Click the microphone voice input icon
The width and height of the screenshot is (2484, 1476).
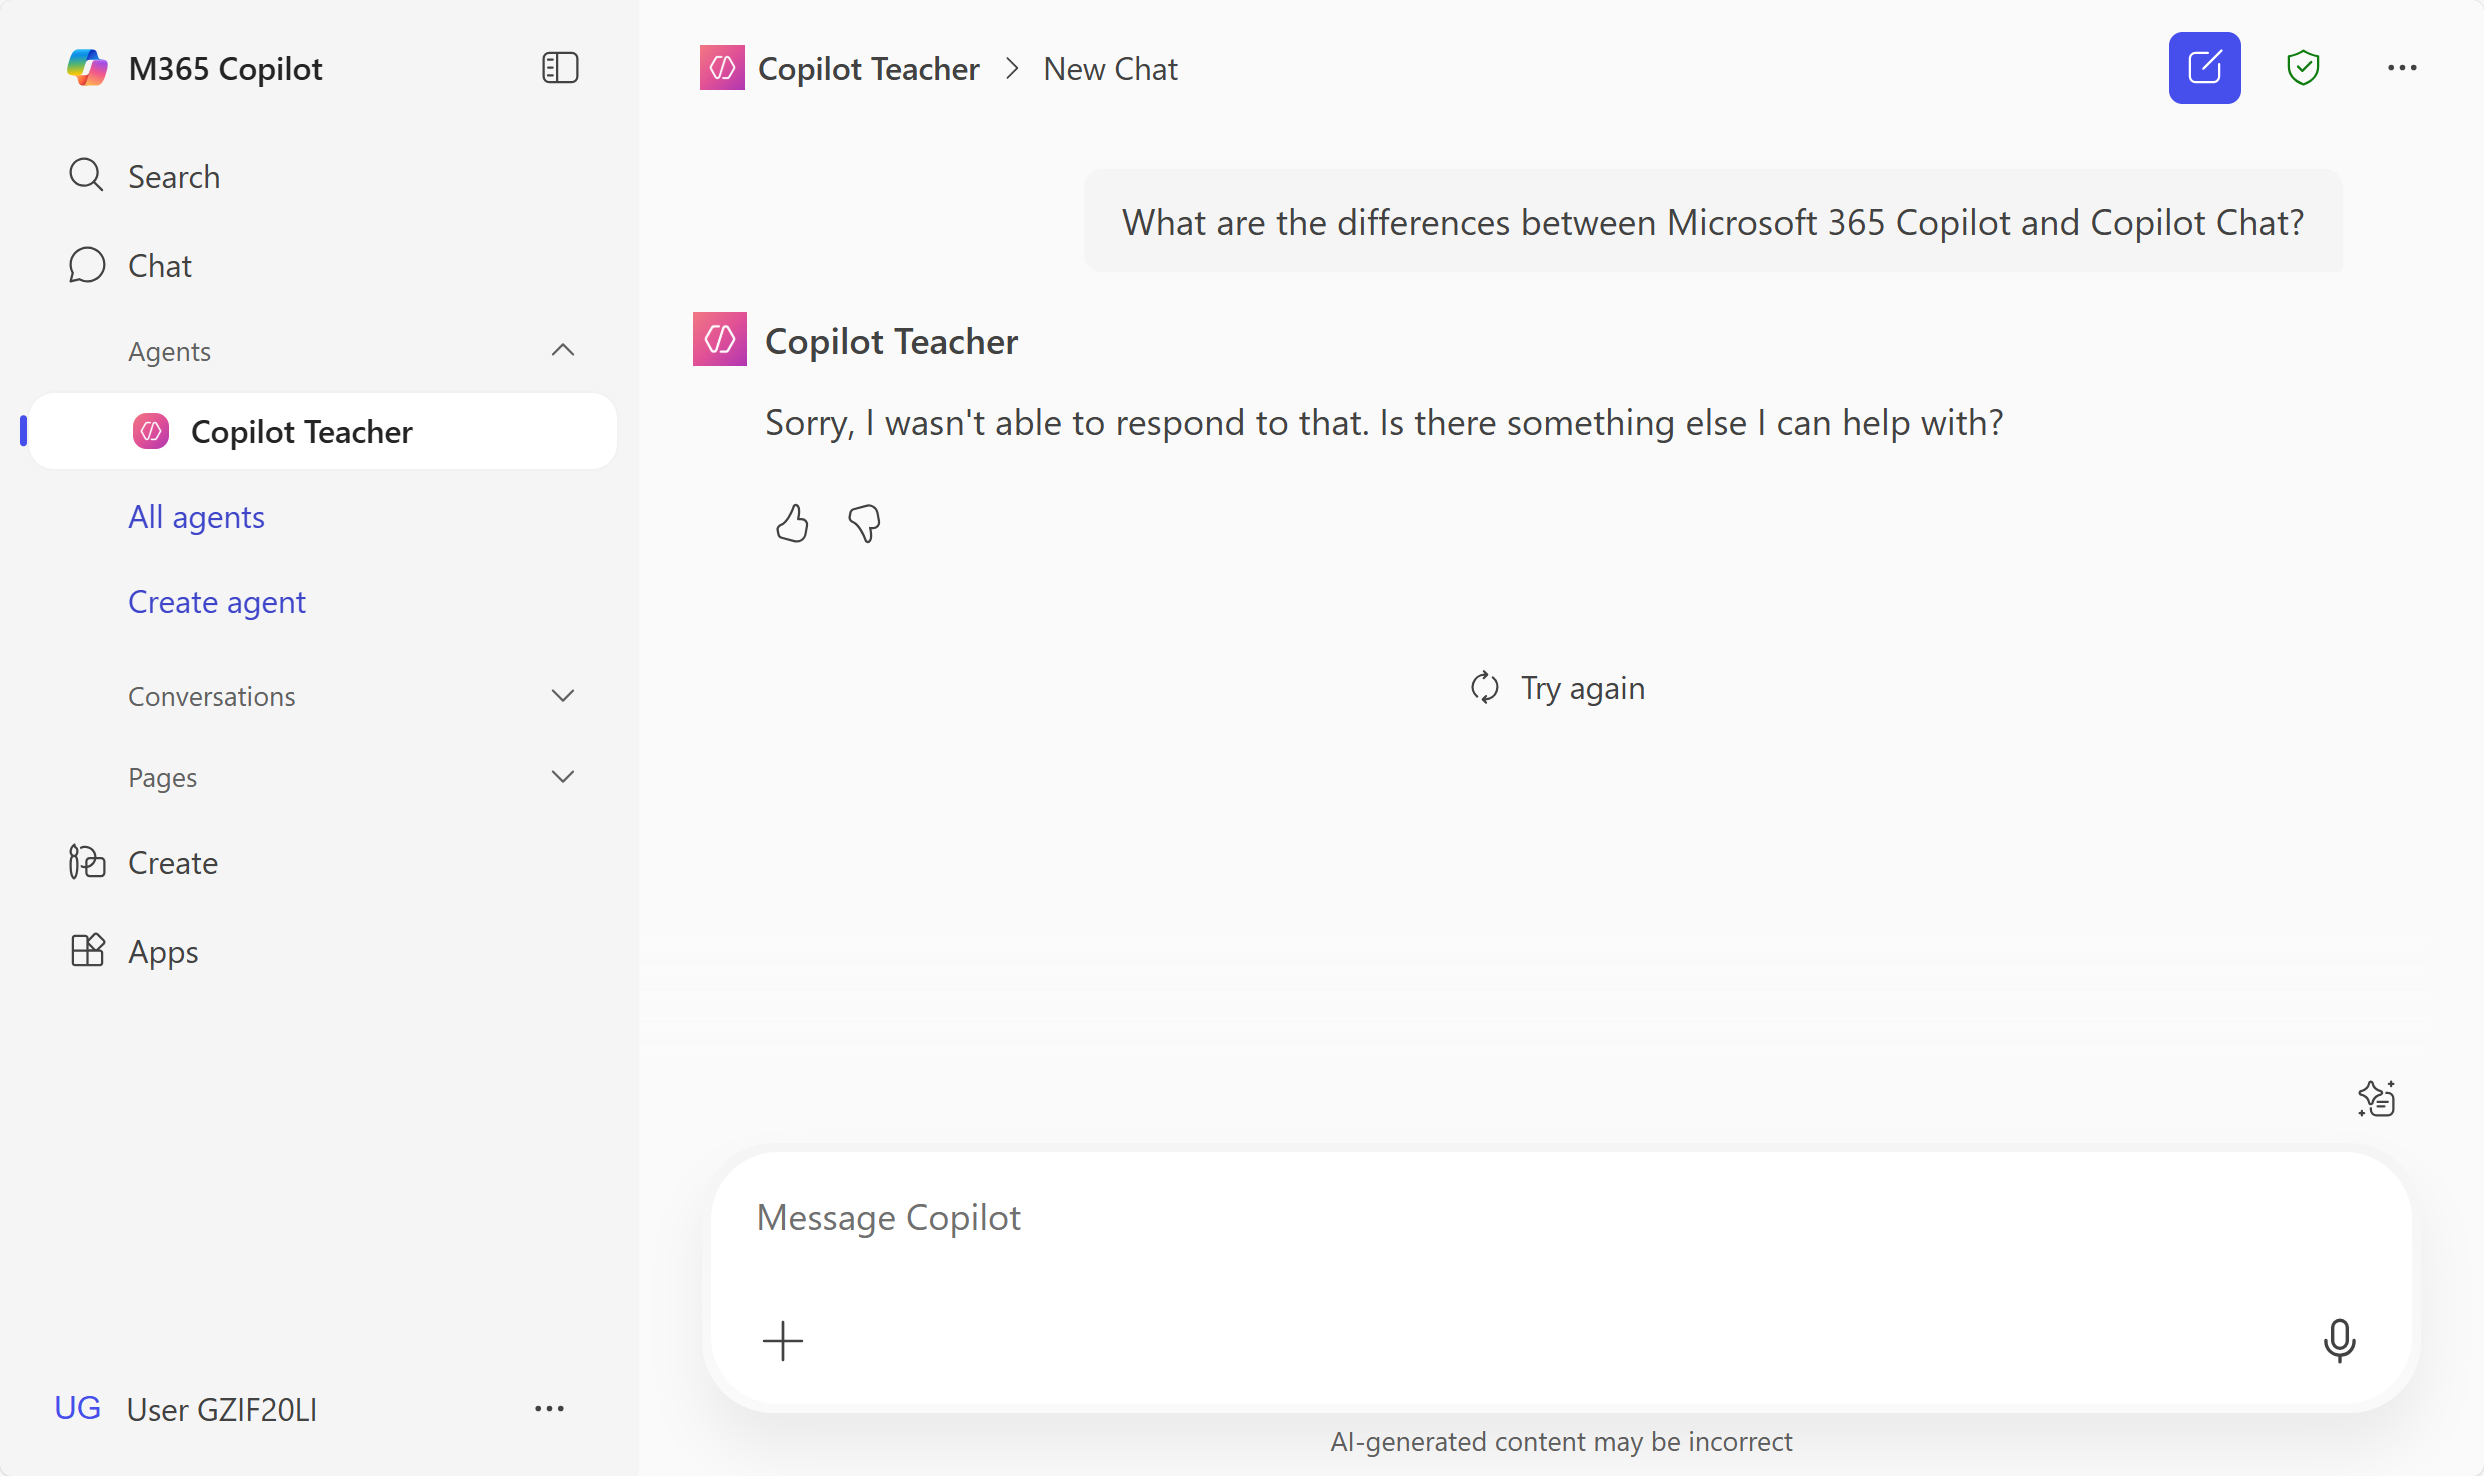coord(2339,1340)
